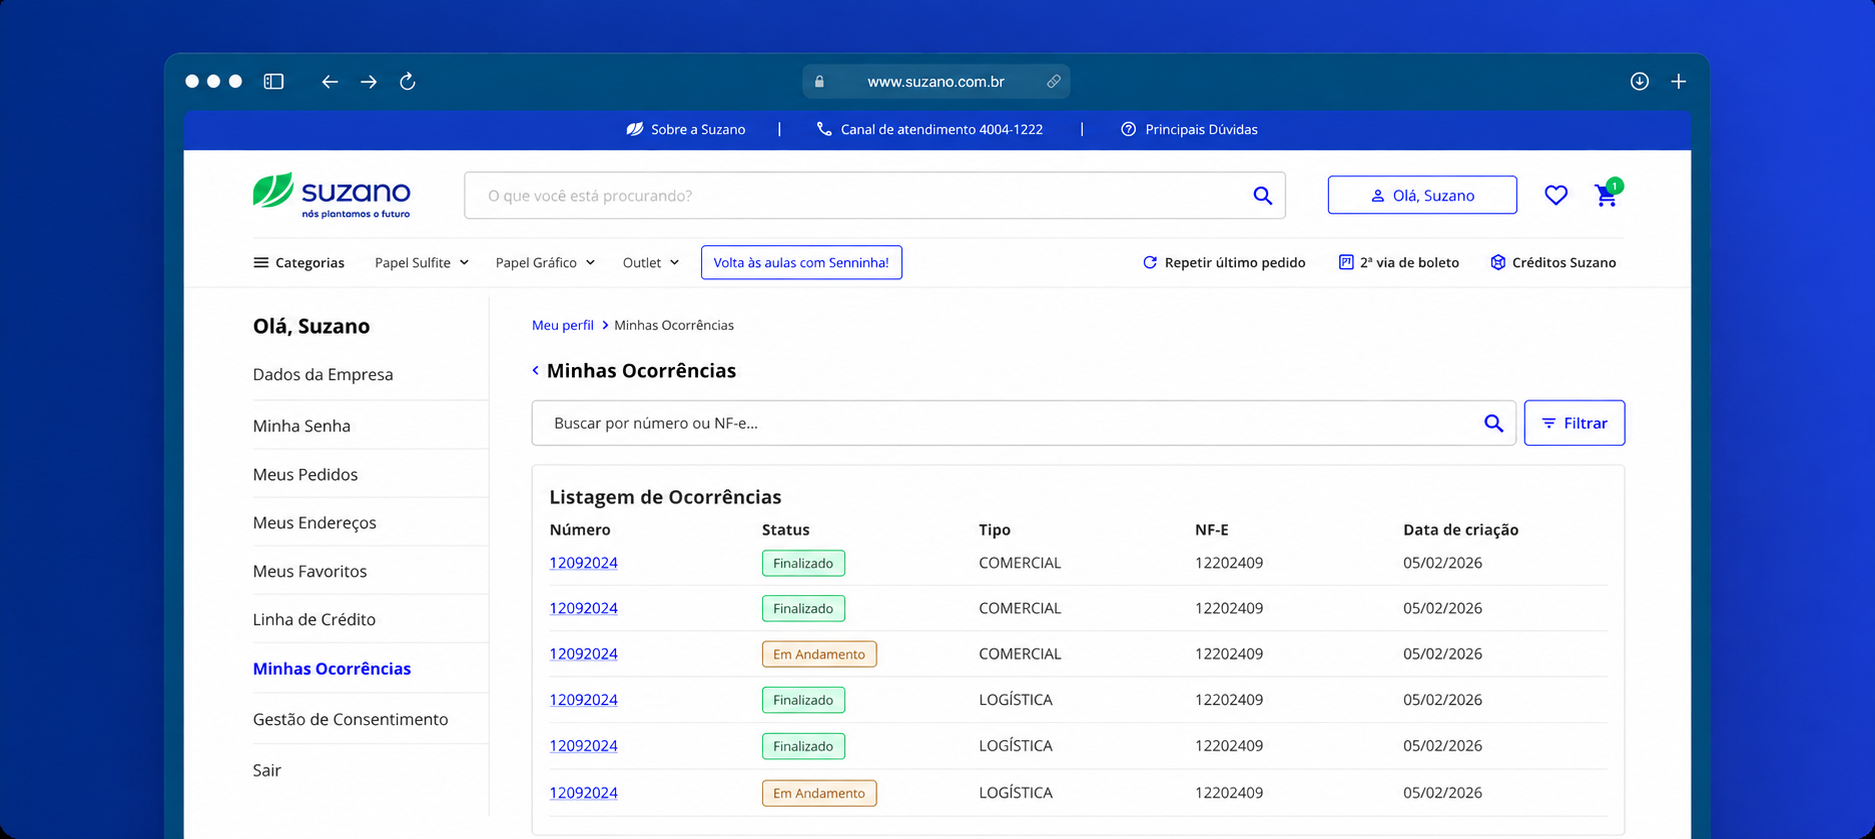Open Minha Senha in sidebar
This screenshot has width=1875, height=839.
302,425
